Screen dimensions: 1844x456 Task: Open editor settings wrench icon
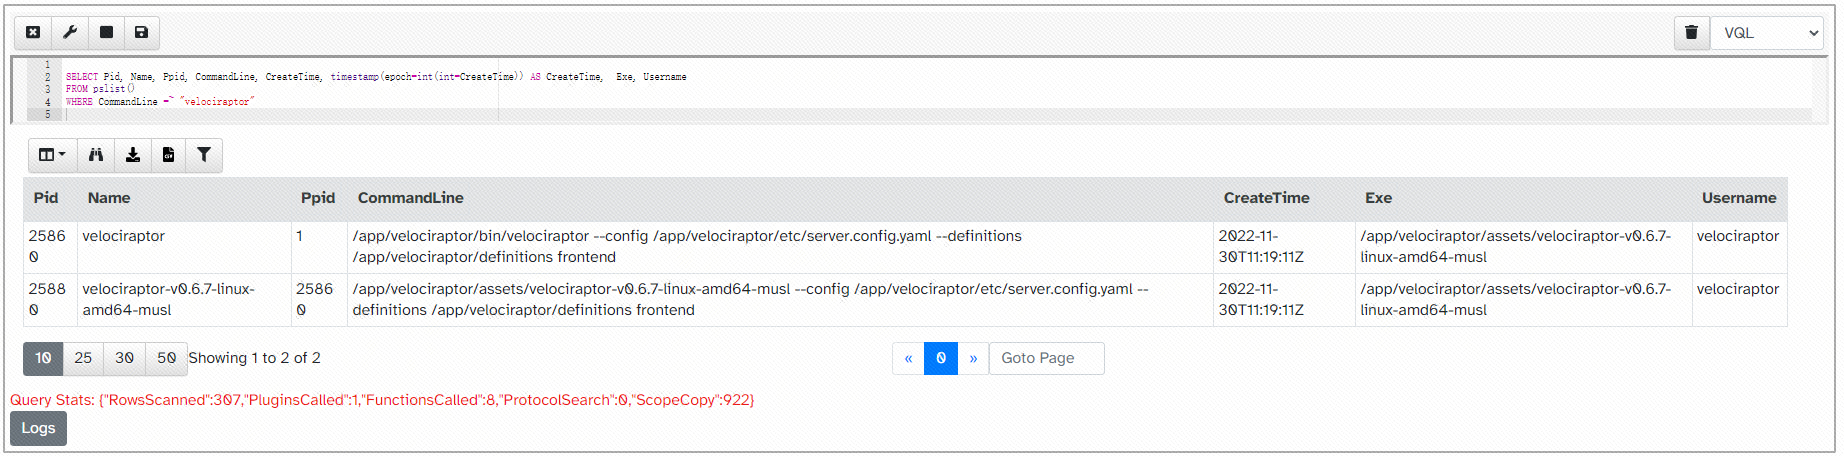[70, 32]
